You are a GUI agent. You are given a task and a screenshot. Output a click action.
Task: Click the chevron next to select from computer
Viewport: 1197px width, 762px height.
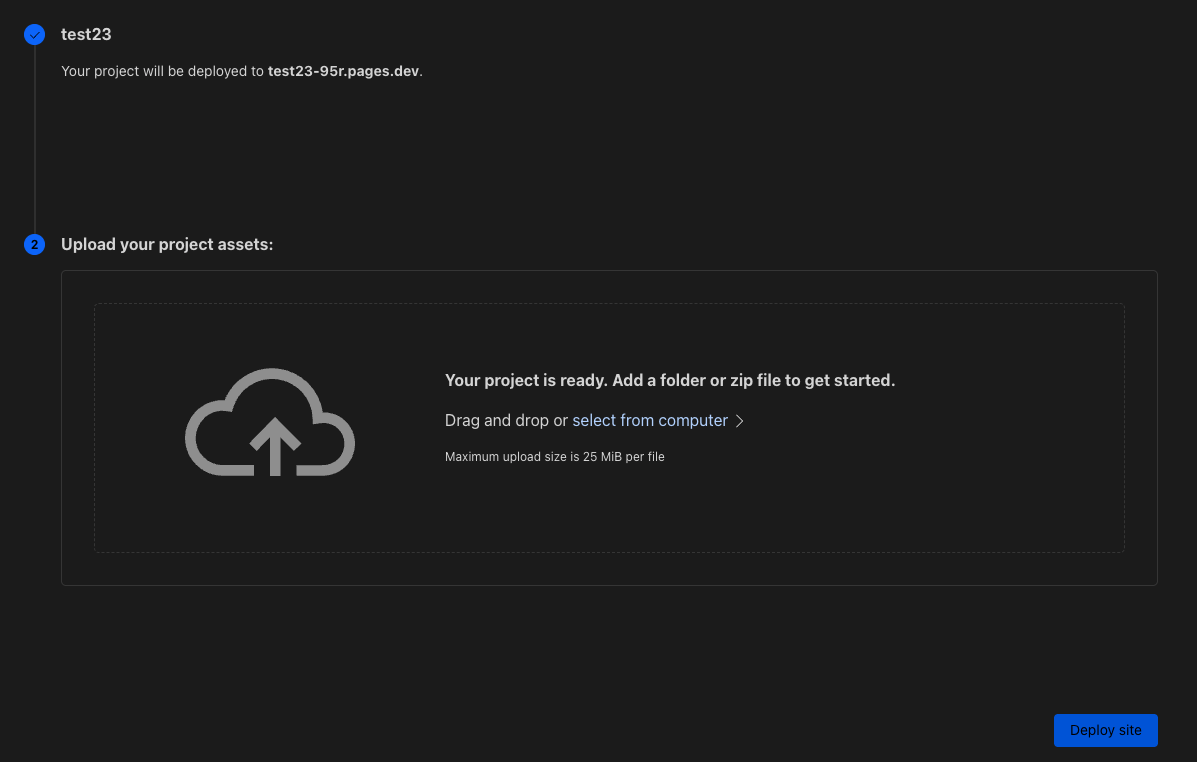[x=740, y=421]
